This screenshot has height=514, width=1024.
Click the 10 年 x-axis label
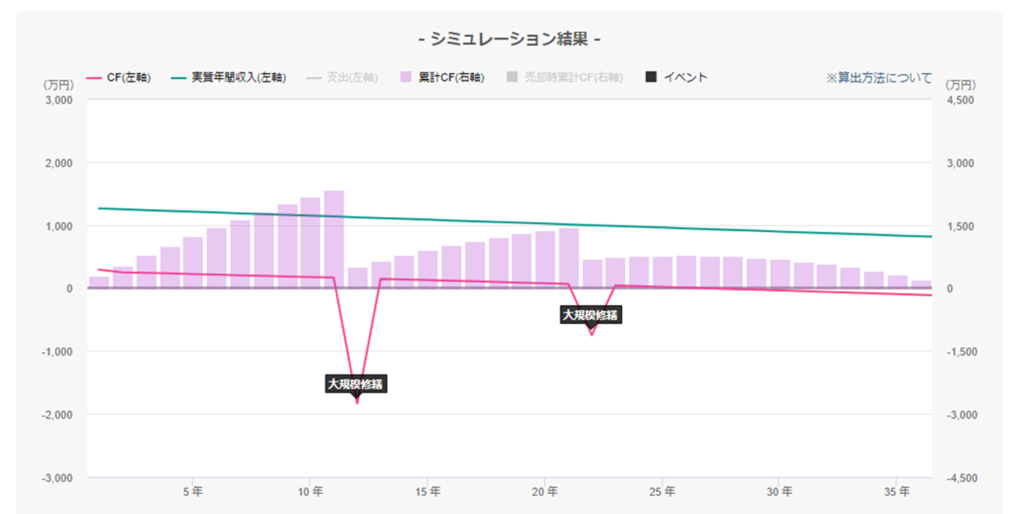pos(310,492)
